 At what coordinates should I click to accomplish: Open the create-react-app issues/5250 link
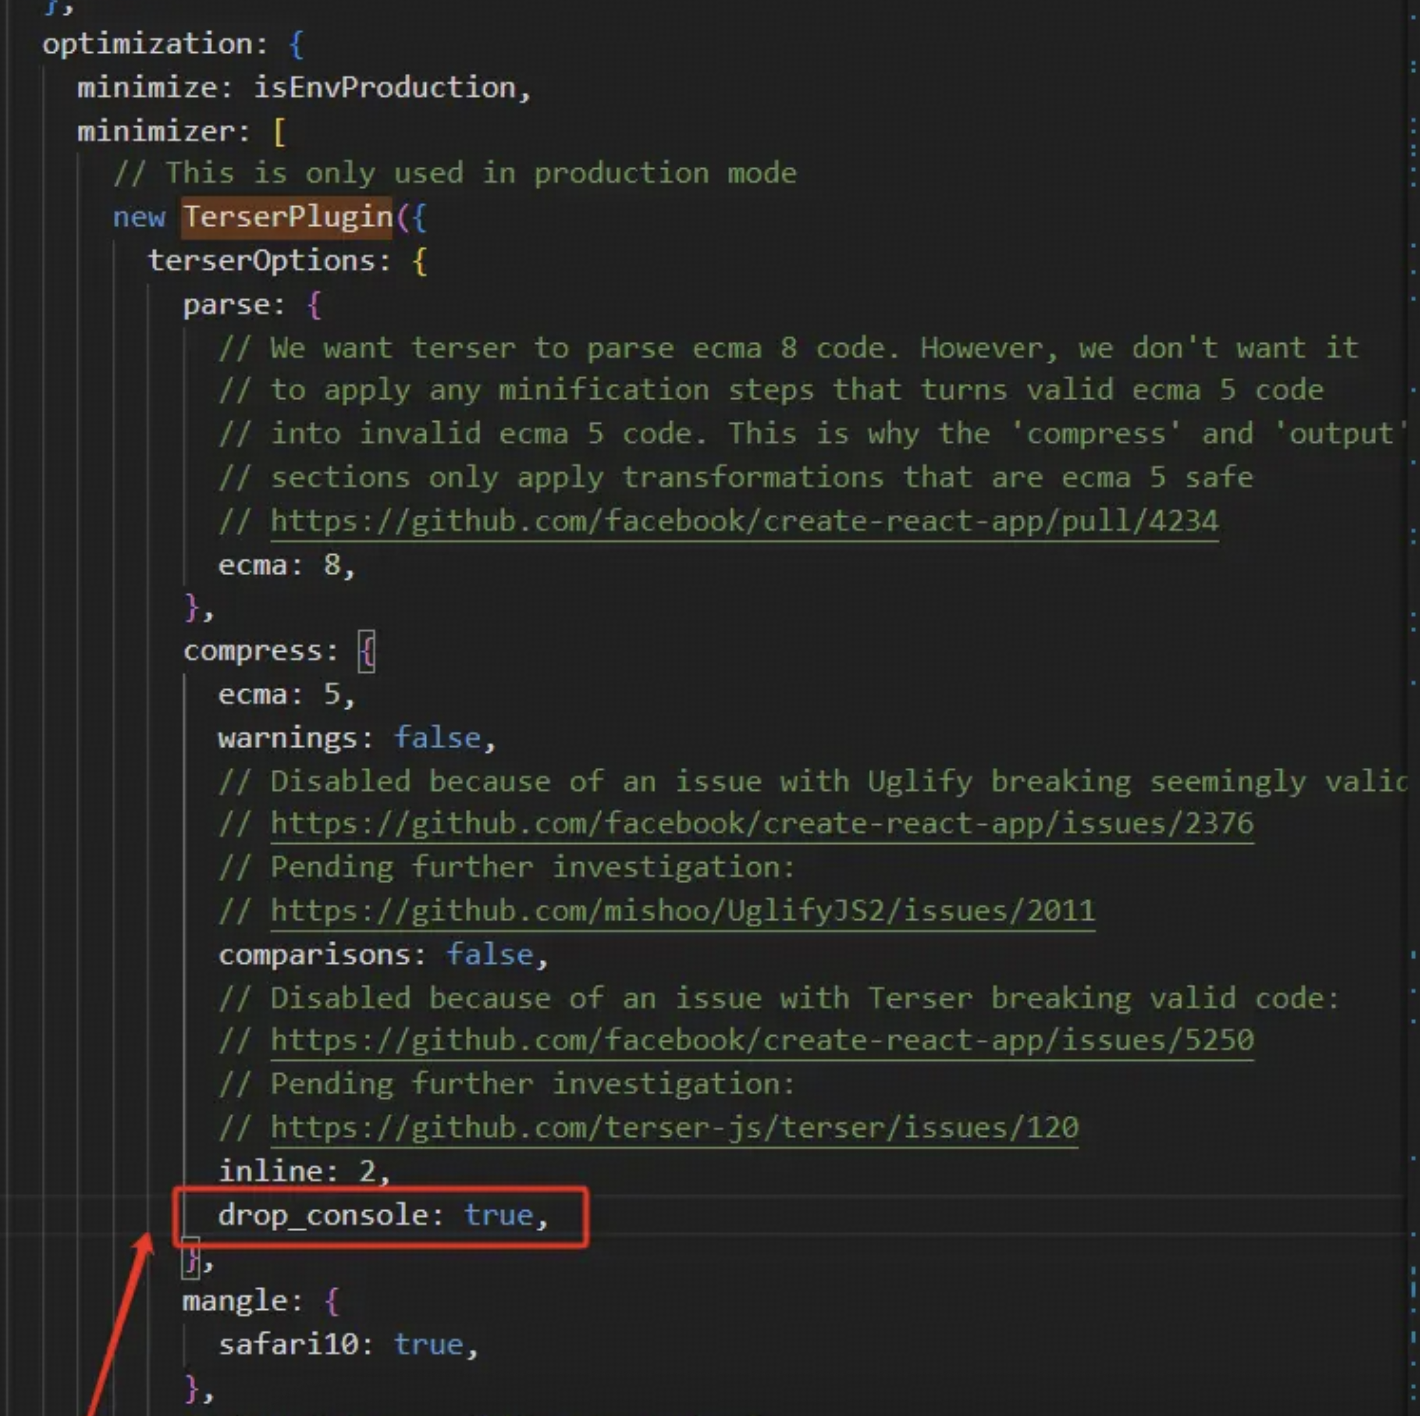(762, 1040)
